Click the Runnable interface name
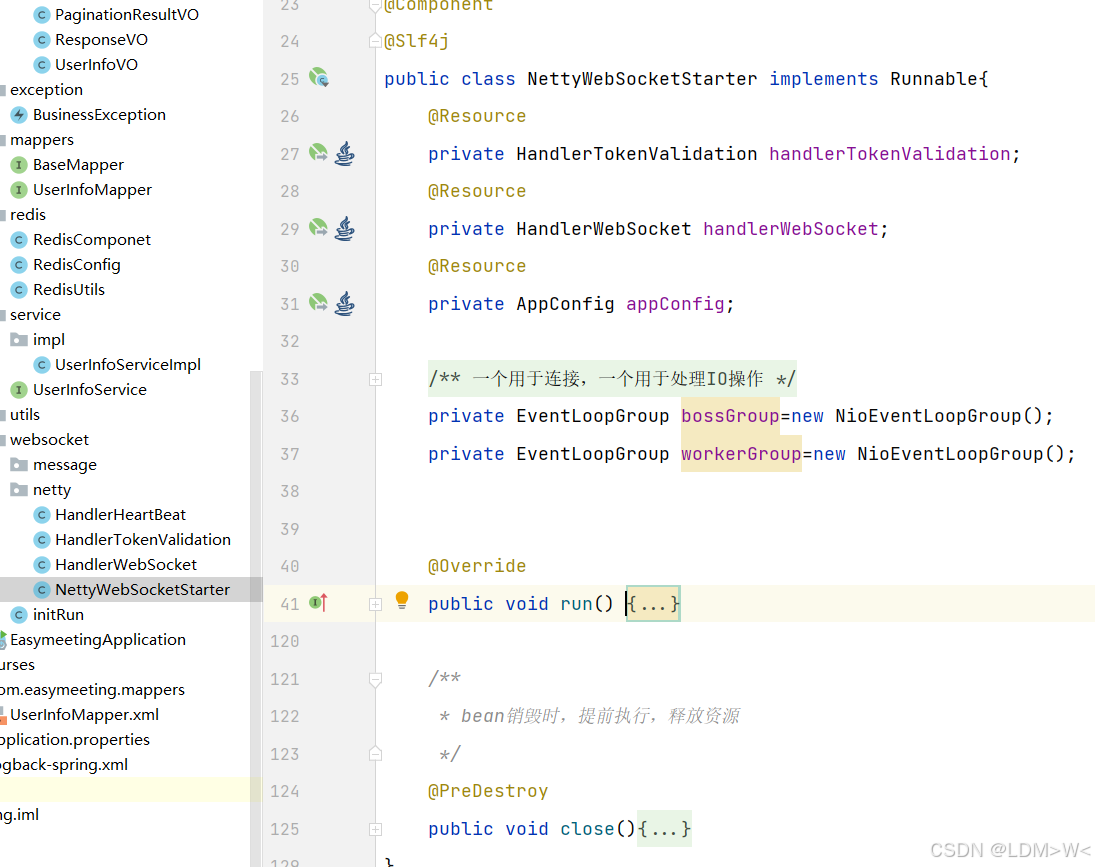1095x867 pixels. point(934,79)
